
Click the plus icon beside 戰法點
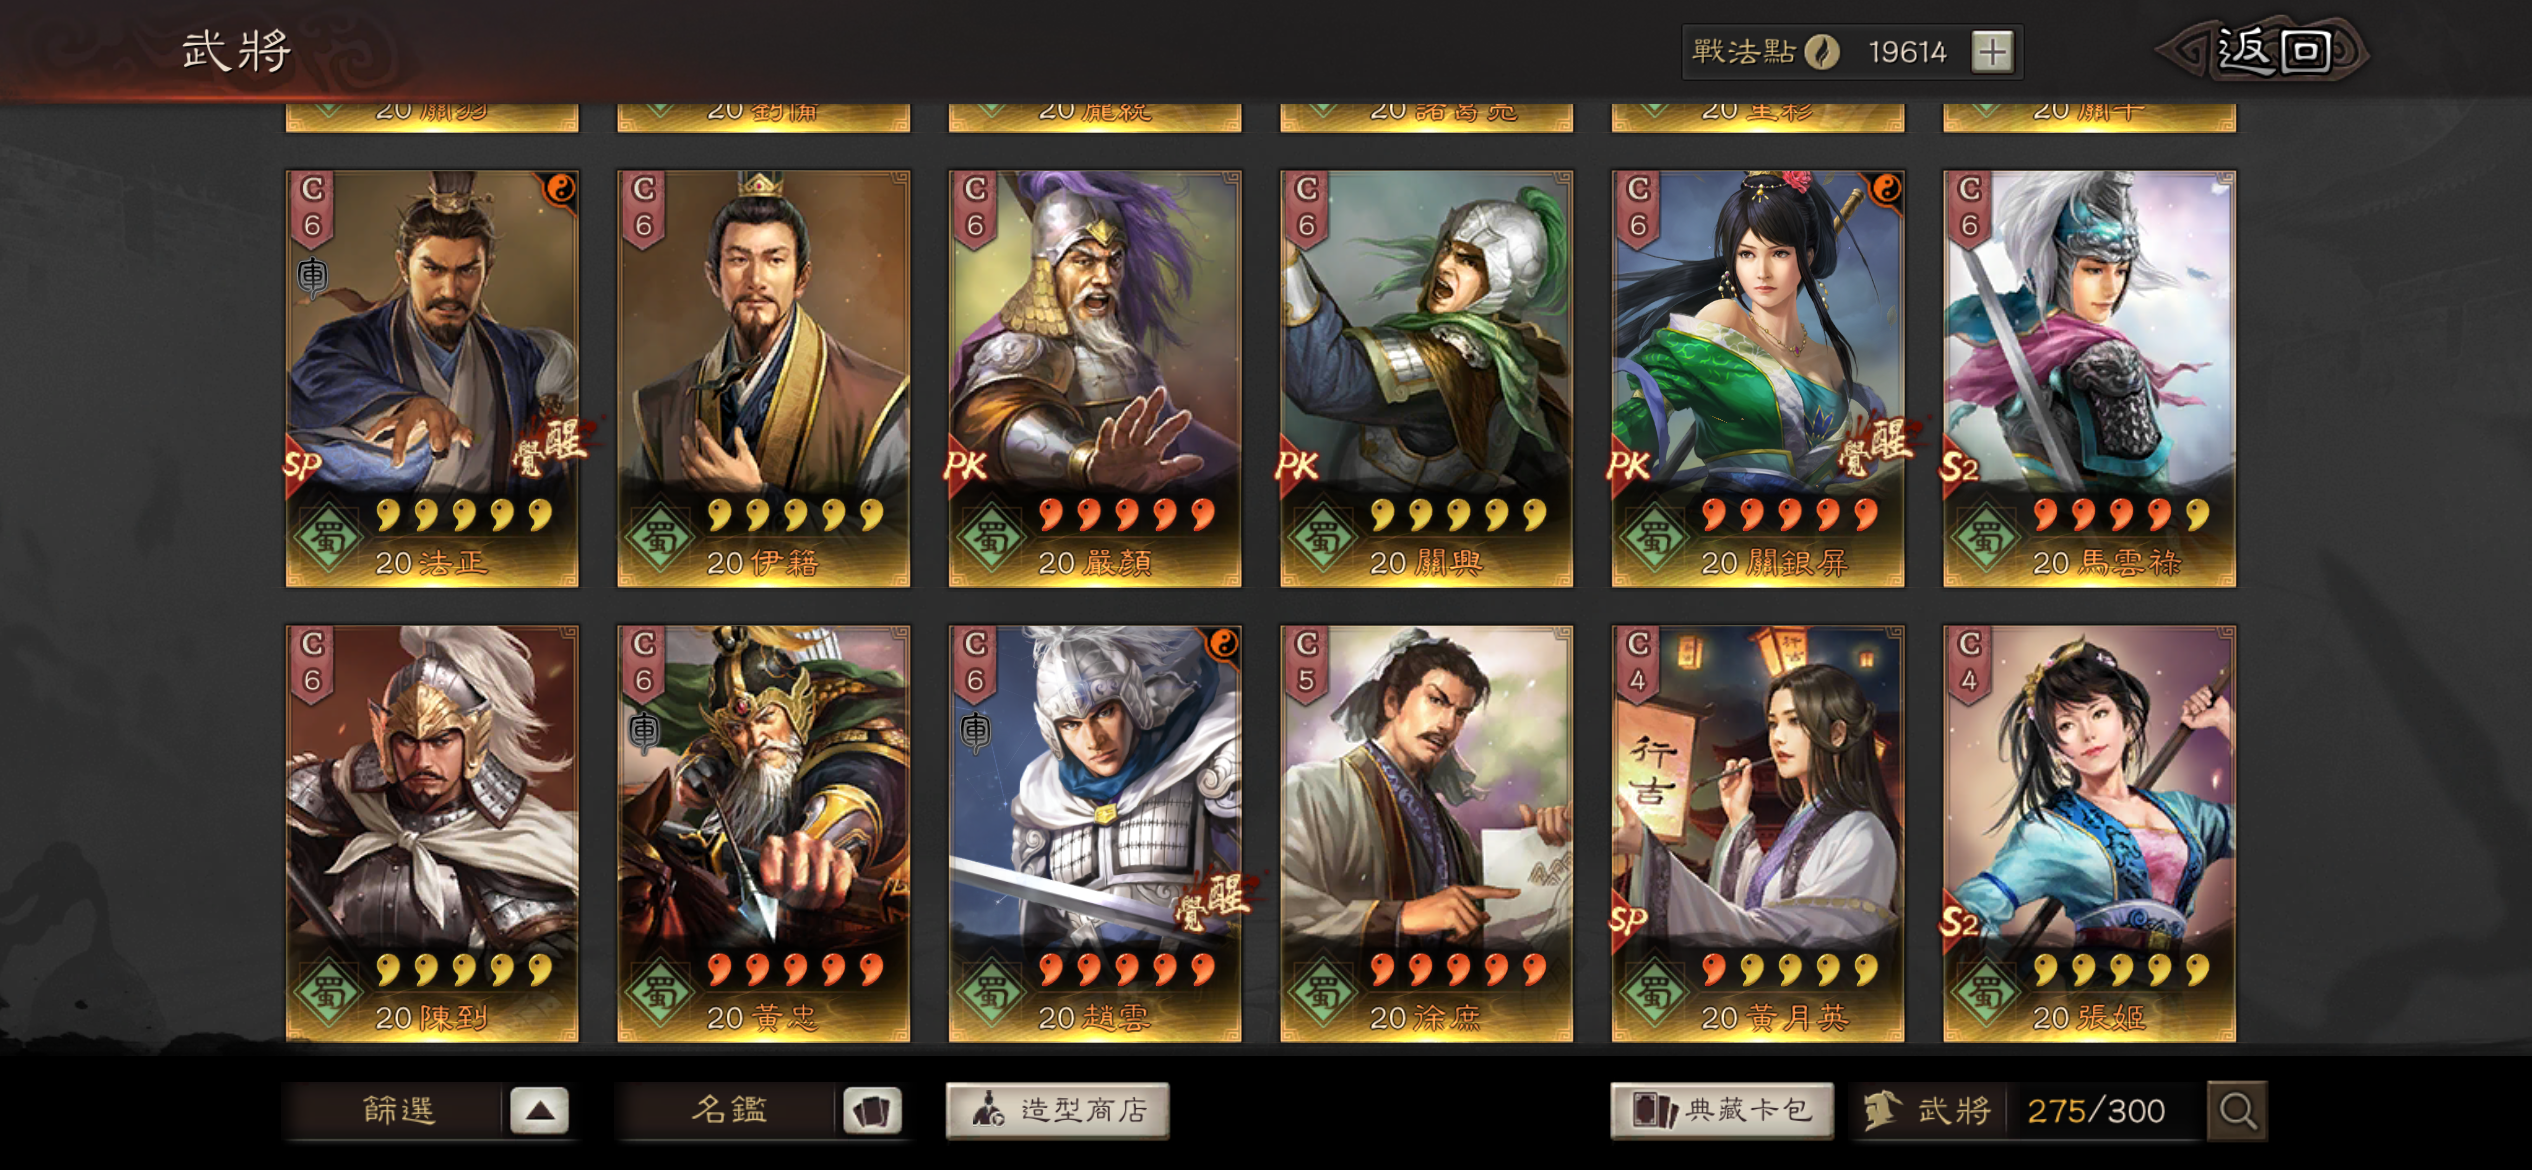tap(1992, 52)
